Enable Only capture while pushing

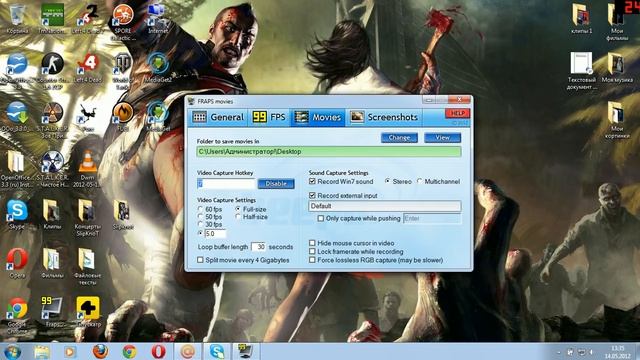pyautogui.click(x=321, y=218)
